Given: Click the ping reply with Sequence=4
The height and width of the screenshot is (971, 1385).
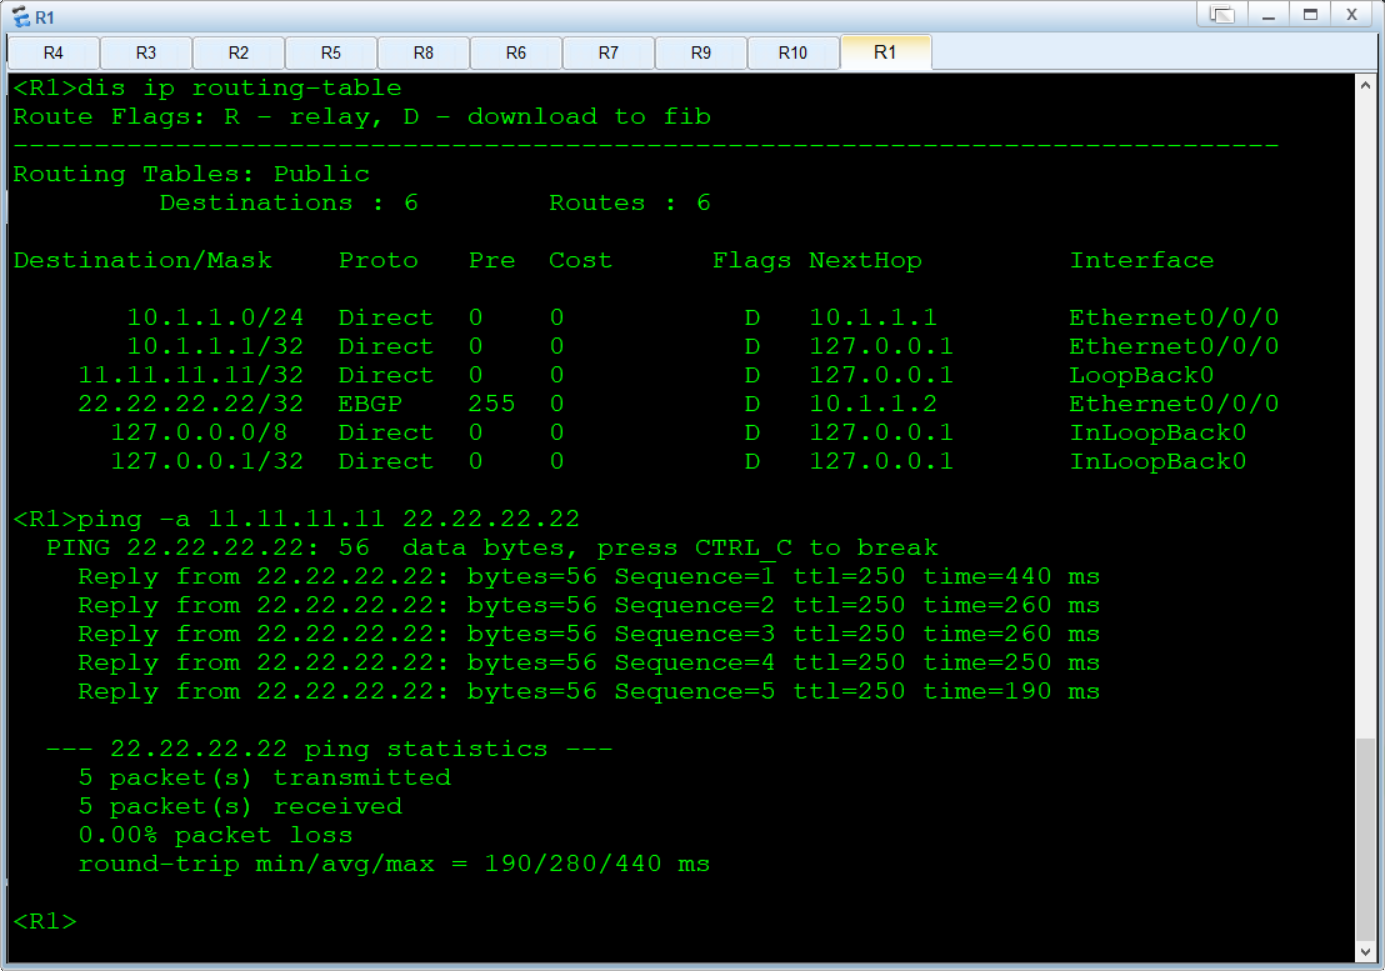Looking at the screenshot, I should (x=589, y=664).
